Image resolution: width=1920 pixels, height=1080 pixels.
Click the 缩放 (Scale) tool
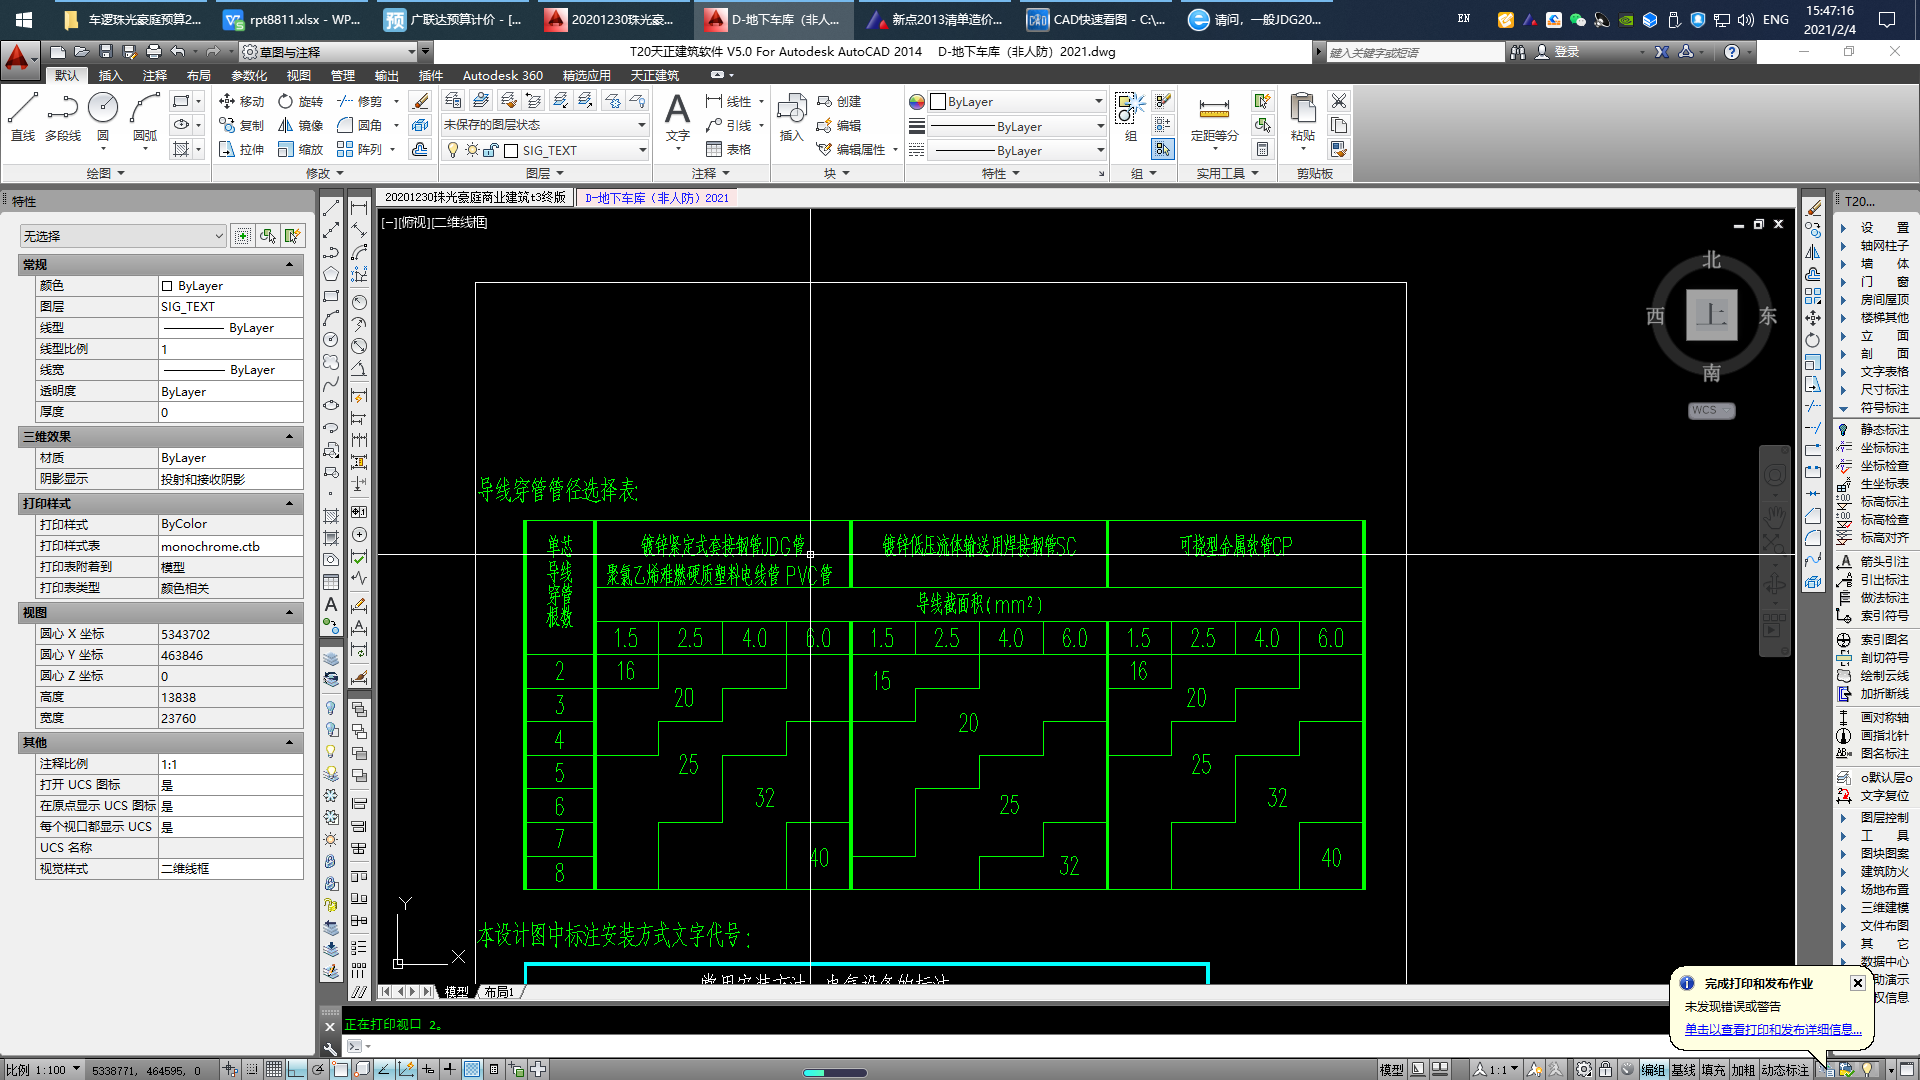[300, 149]
